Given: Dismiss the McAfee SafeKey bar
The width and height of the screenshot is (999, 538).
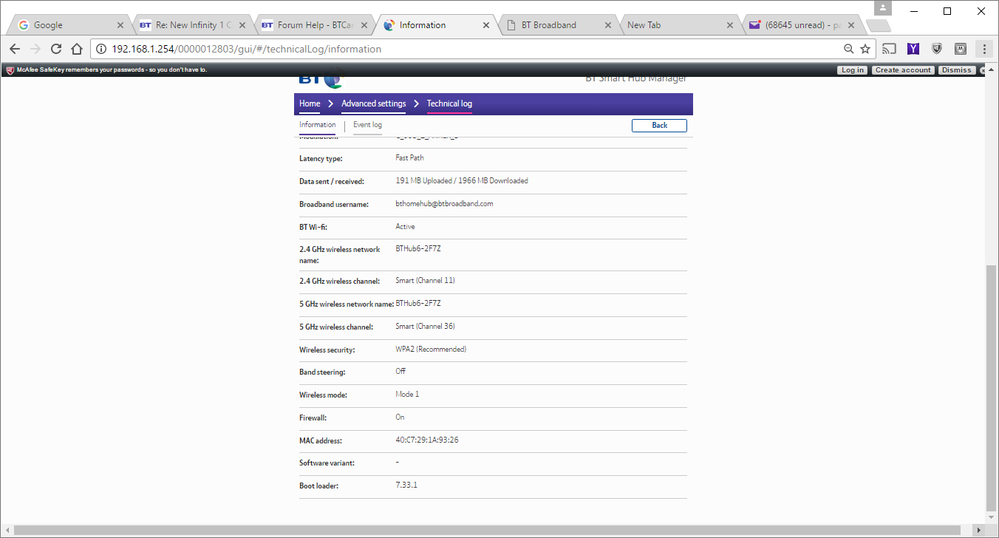Looking at the screenshot, I should [956, 70].
